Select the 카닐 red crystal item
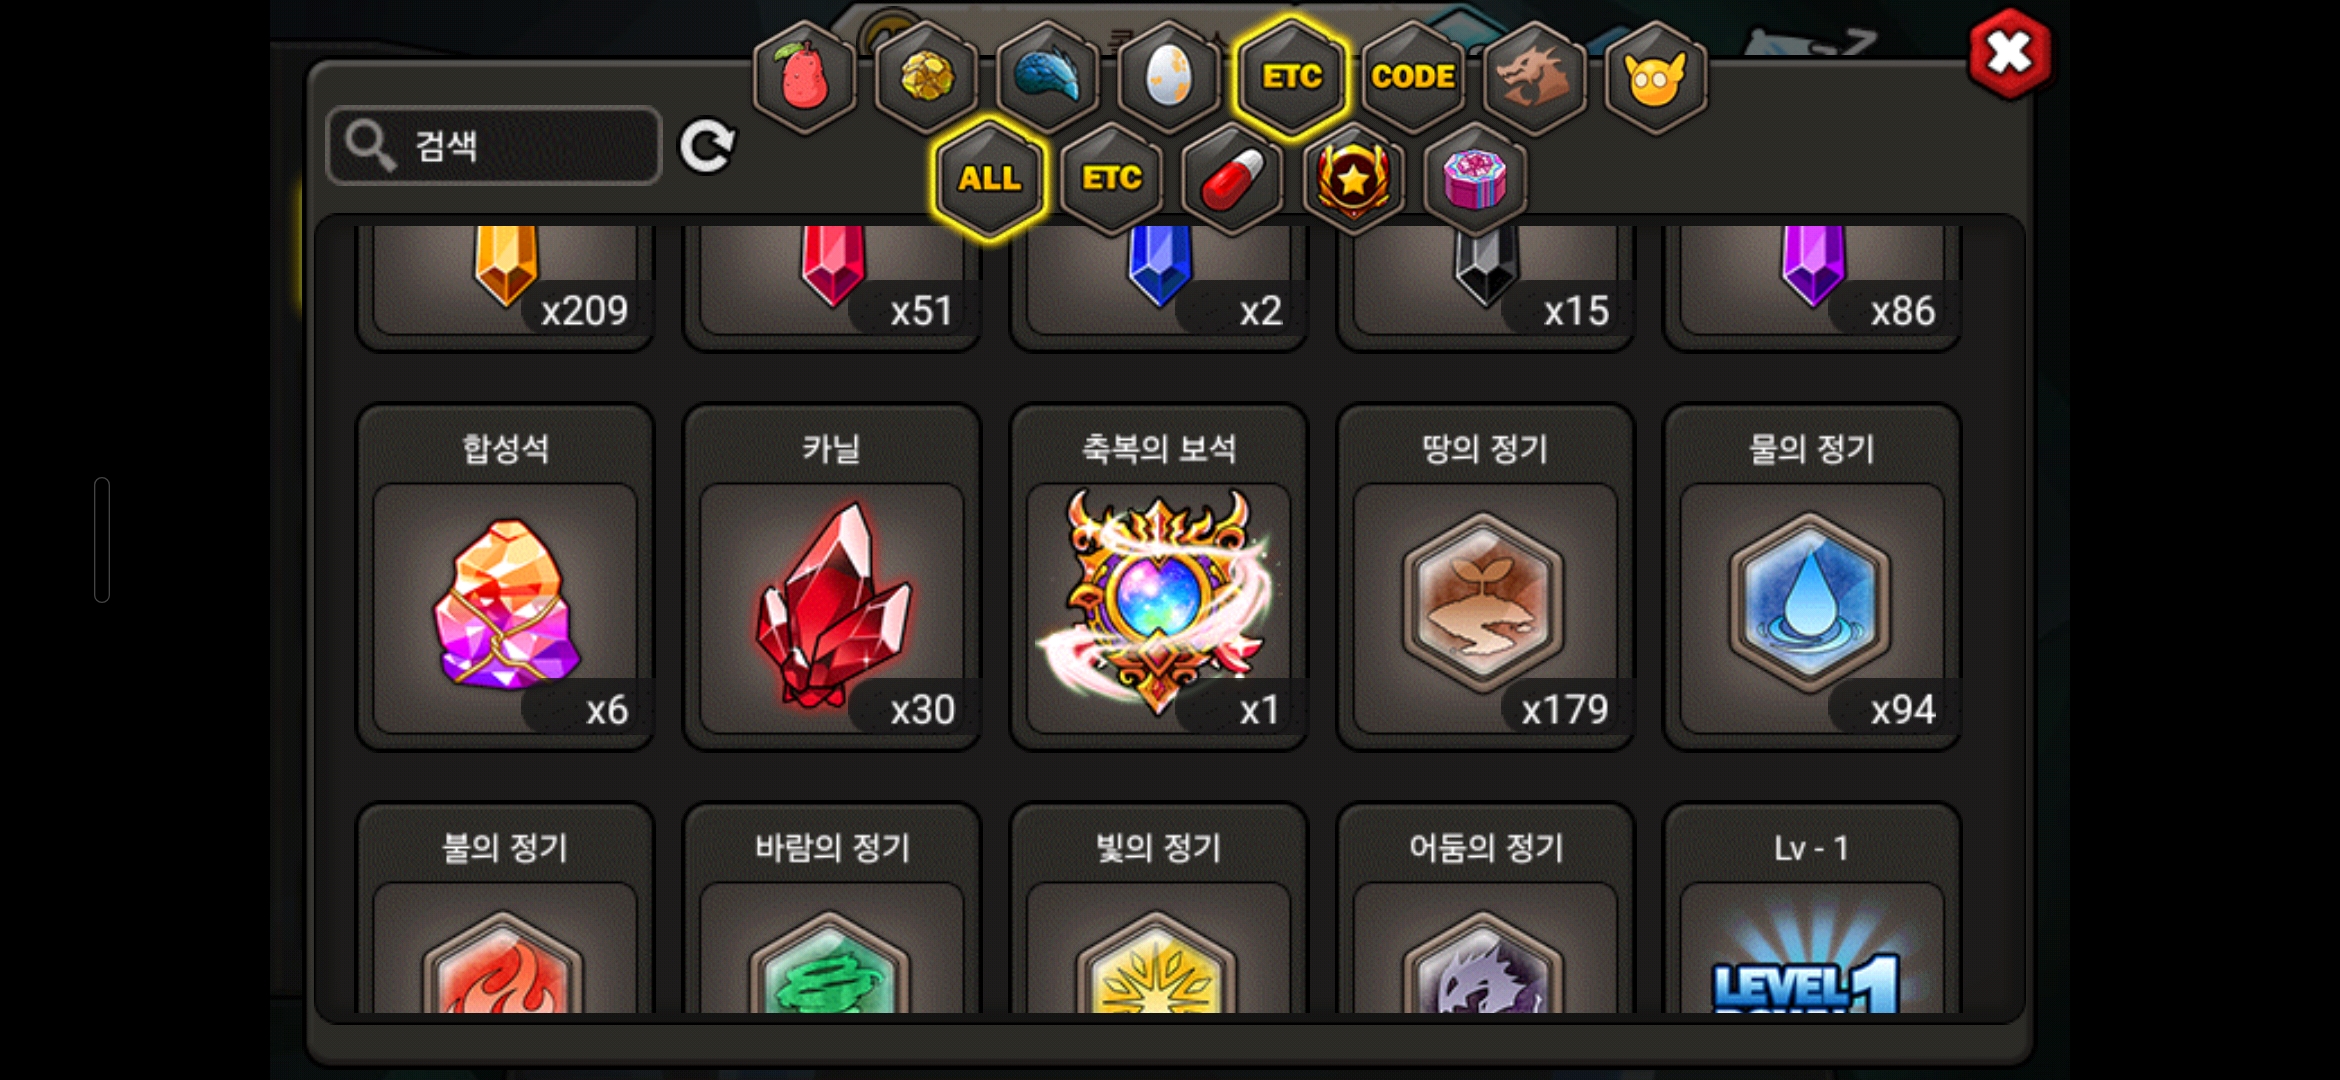 click(x=832, y=577)
